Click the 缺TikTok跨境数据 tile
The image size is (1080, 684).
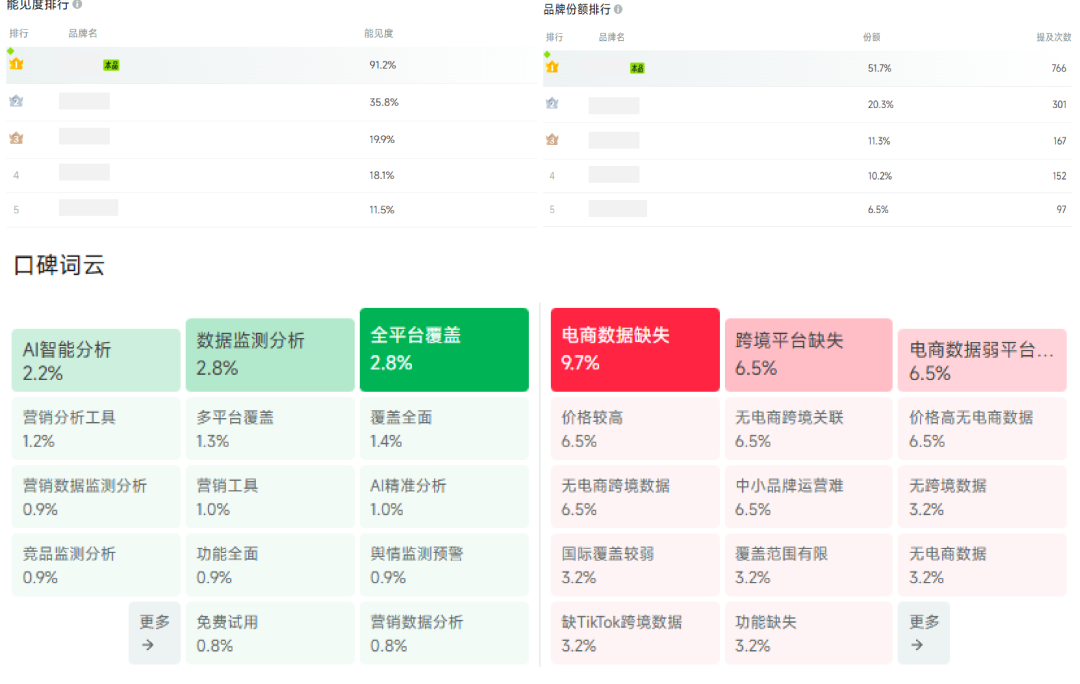tap(635, 633)
